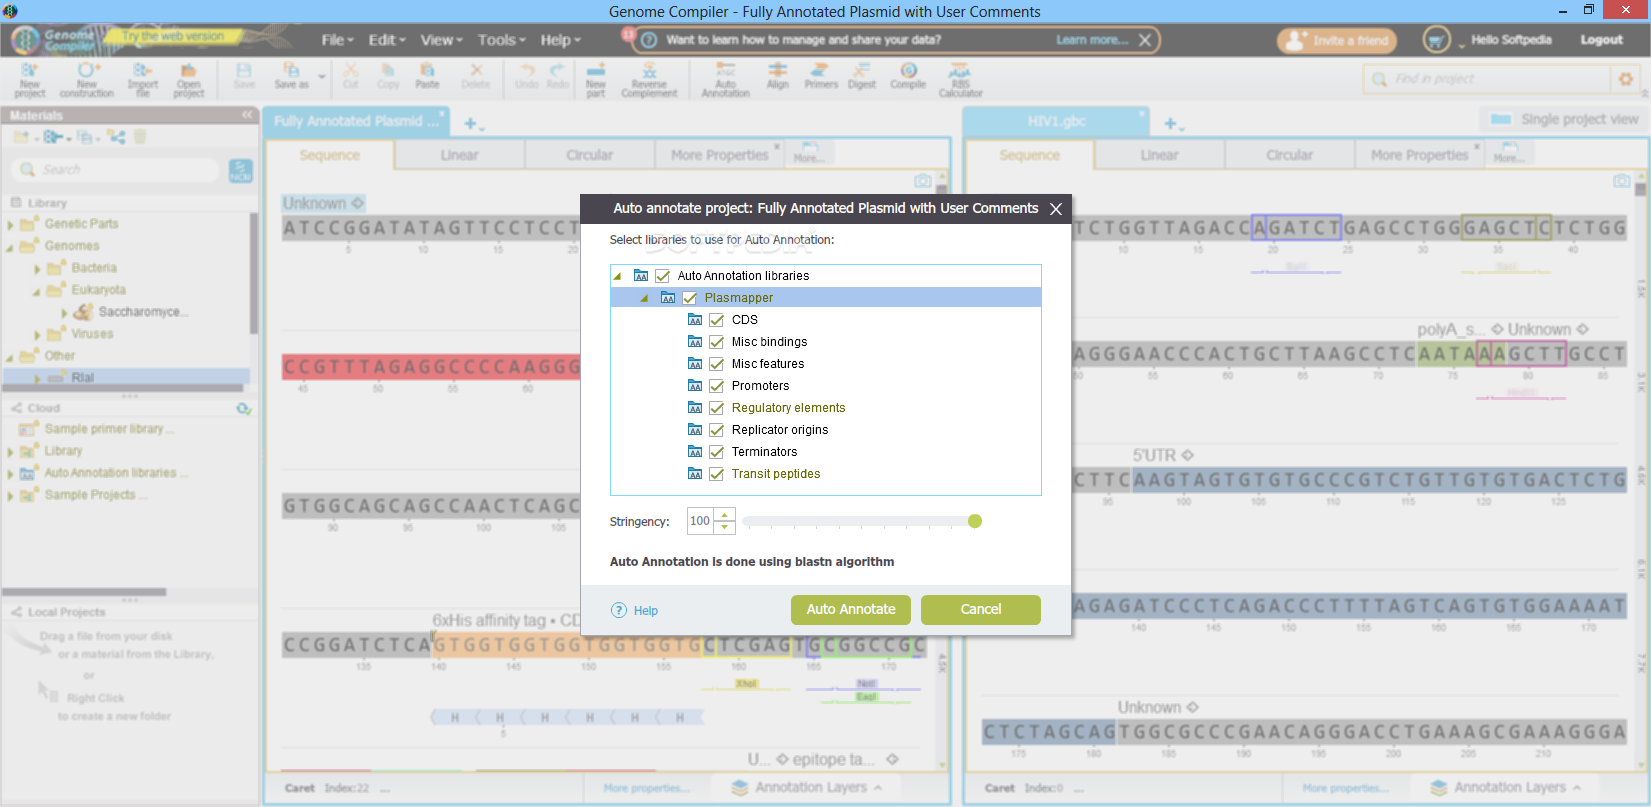This screenshot has width=1651, height=807.
Task: Toggle the Transit peptides checkbox
Action: tap(716, 474)
